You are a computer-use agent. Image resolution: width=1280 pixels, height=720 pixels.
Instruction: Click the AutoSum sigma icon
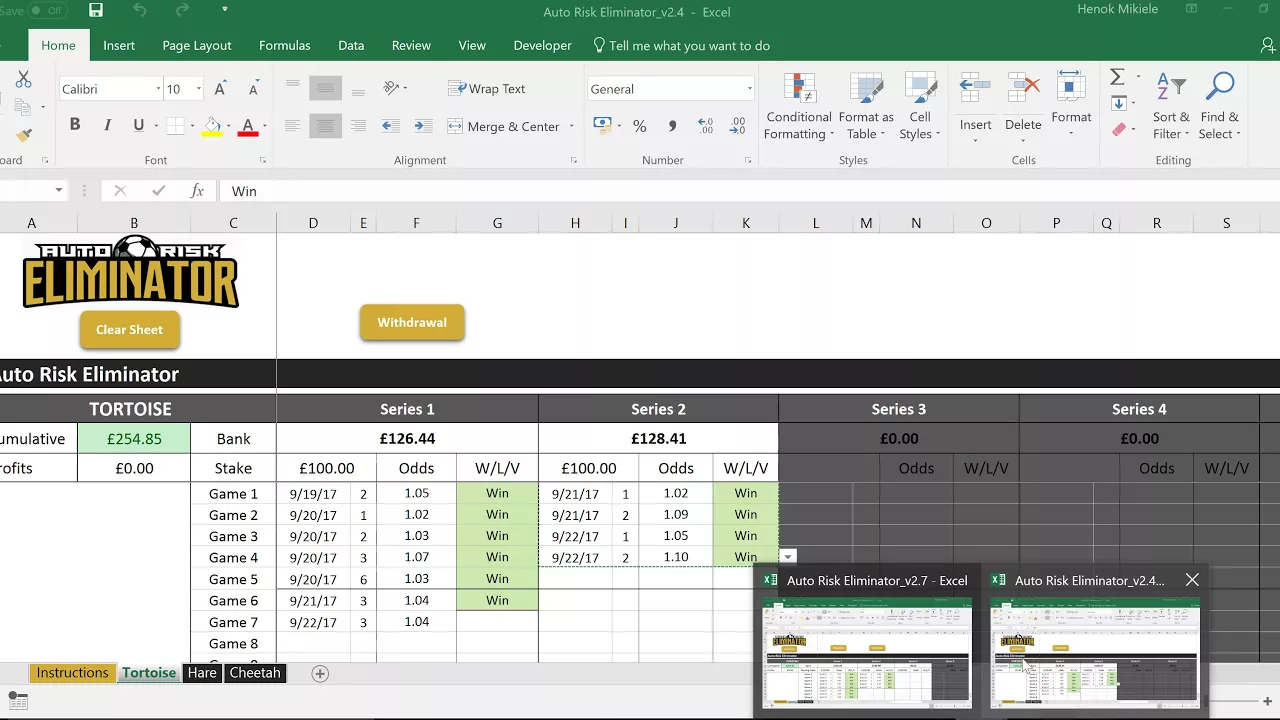(x=1117, y=77)
